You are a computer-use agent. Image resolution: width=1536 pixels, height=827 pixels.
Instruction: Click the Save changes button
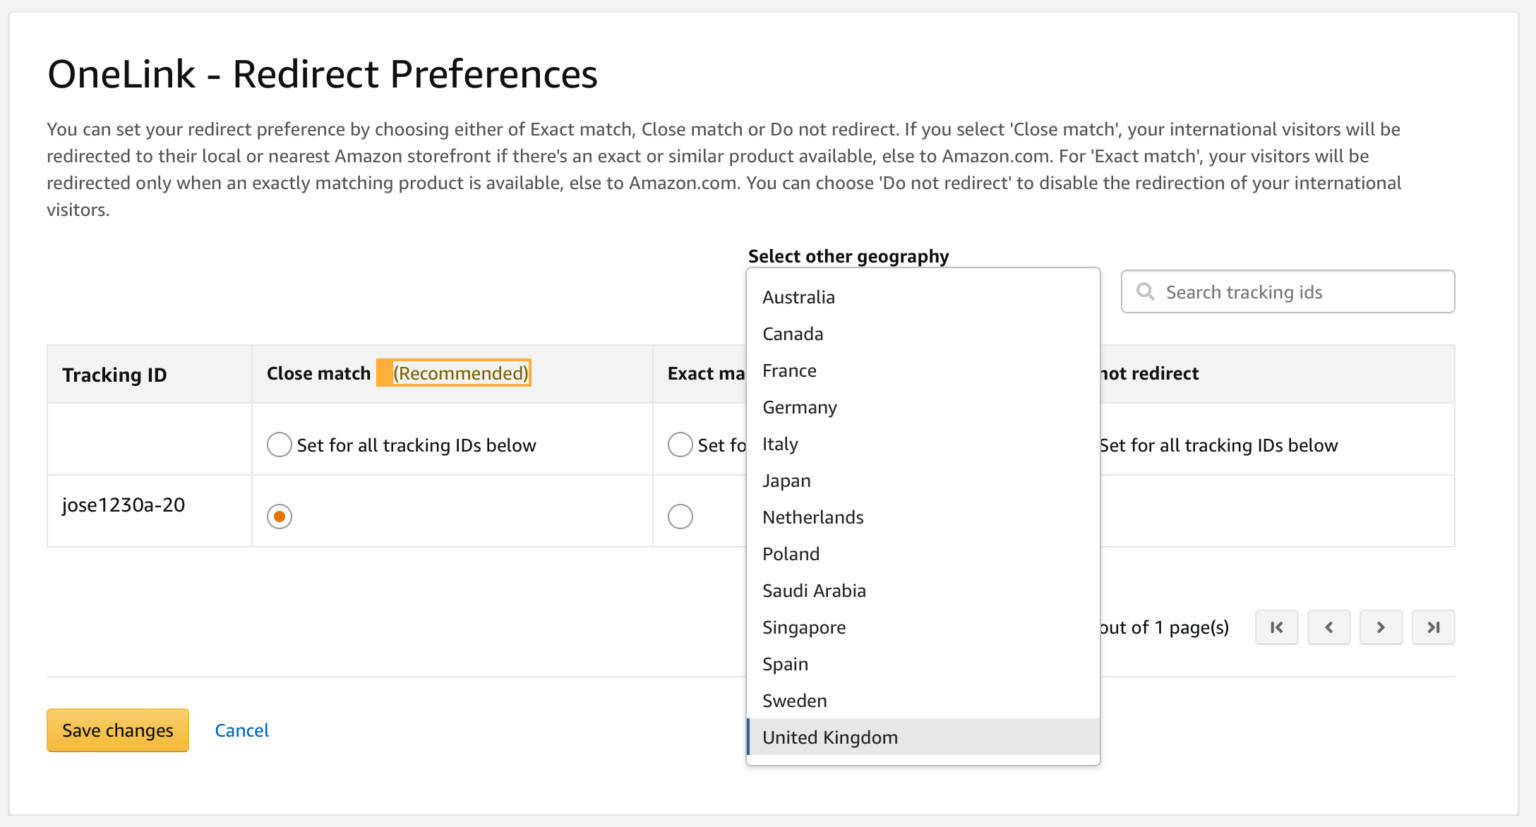click(x=117, y=730)
